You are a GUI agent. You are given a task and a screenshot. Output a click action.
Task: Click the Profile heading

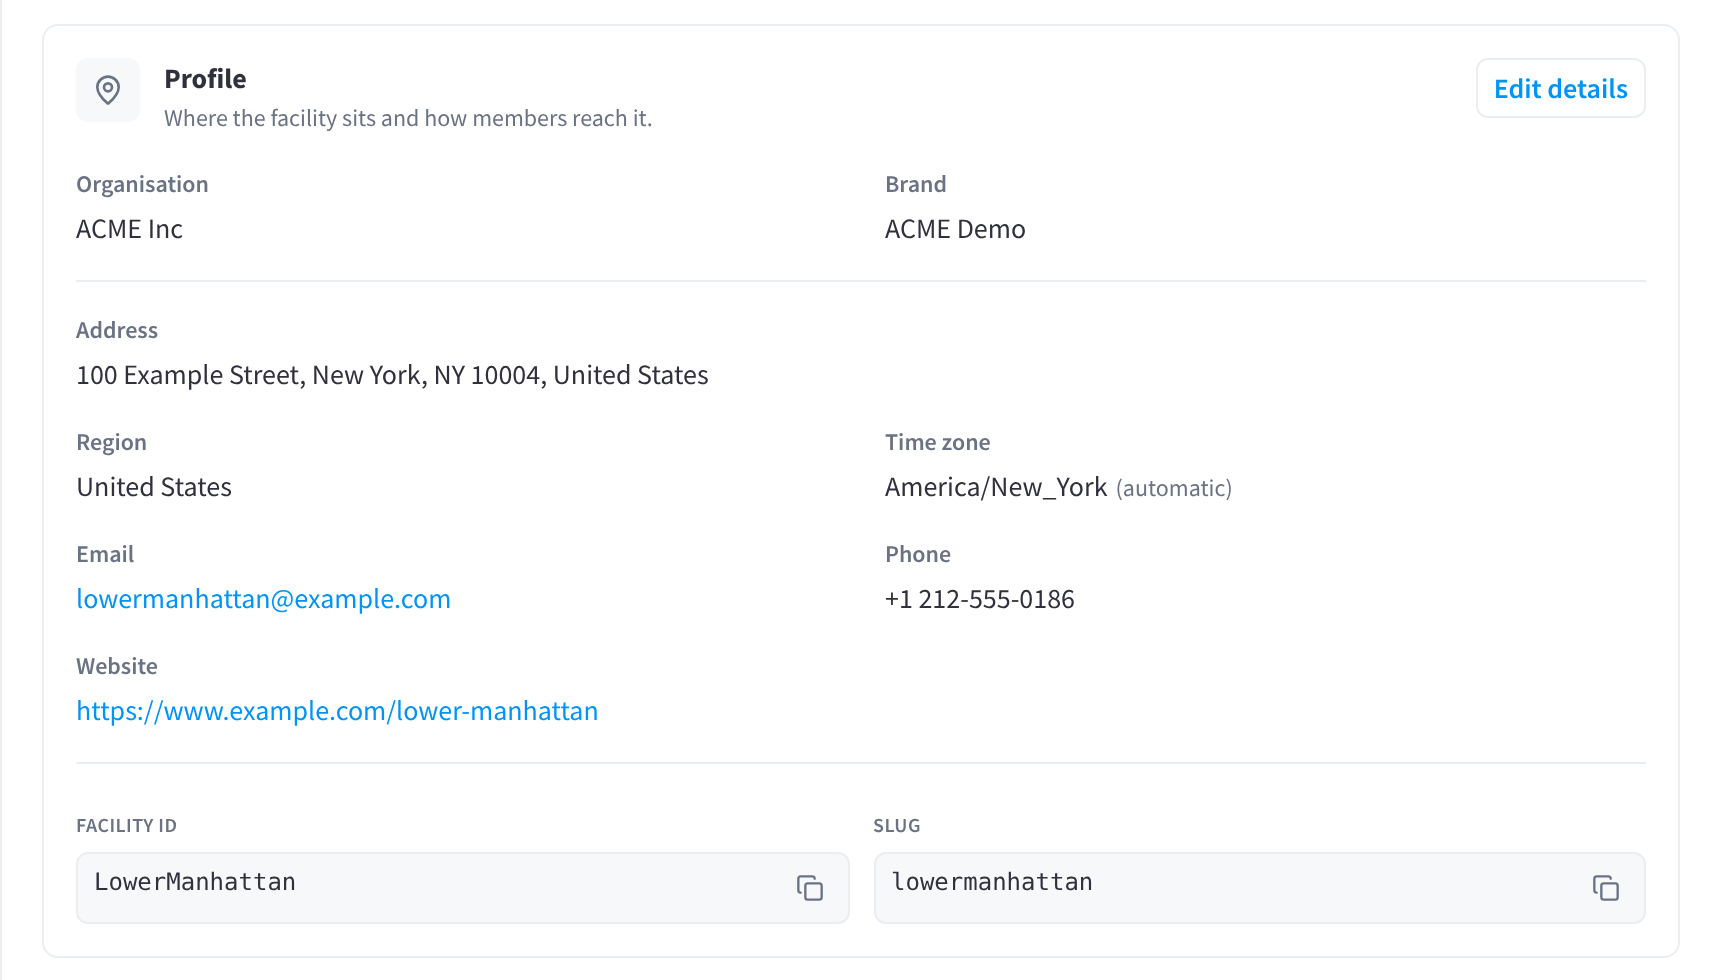point(205,79)
